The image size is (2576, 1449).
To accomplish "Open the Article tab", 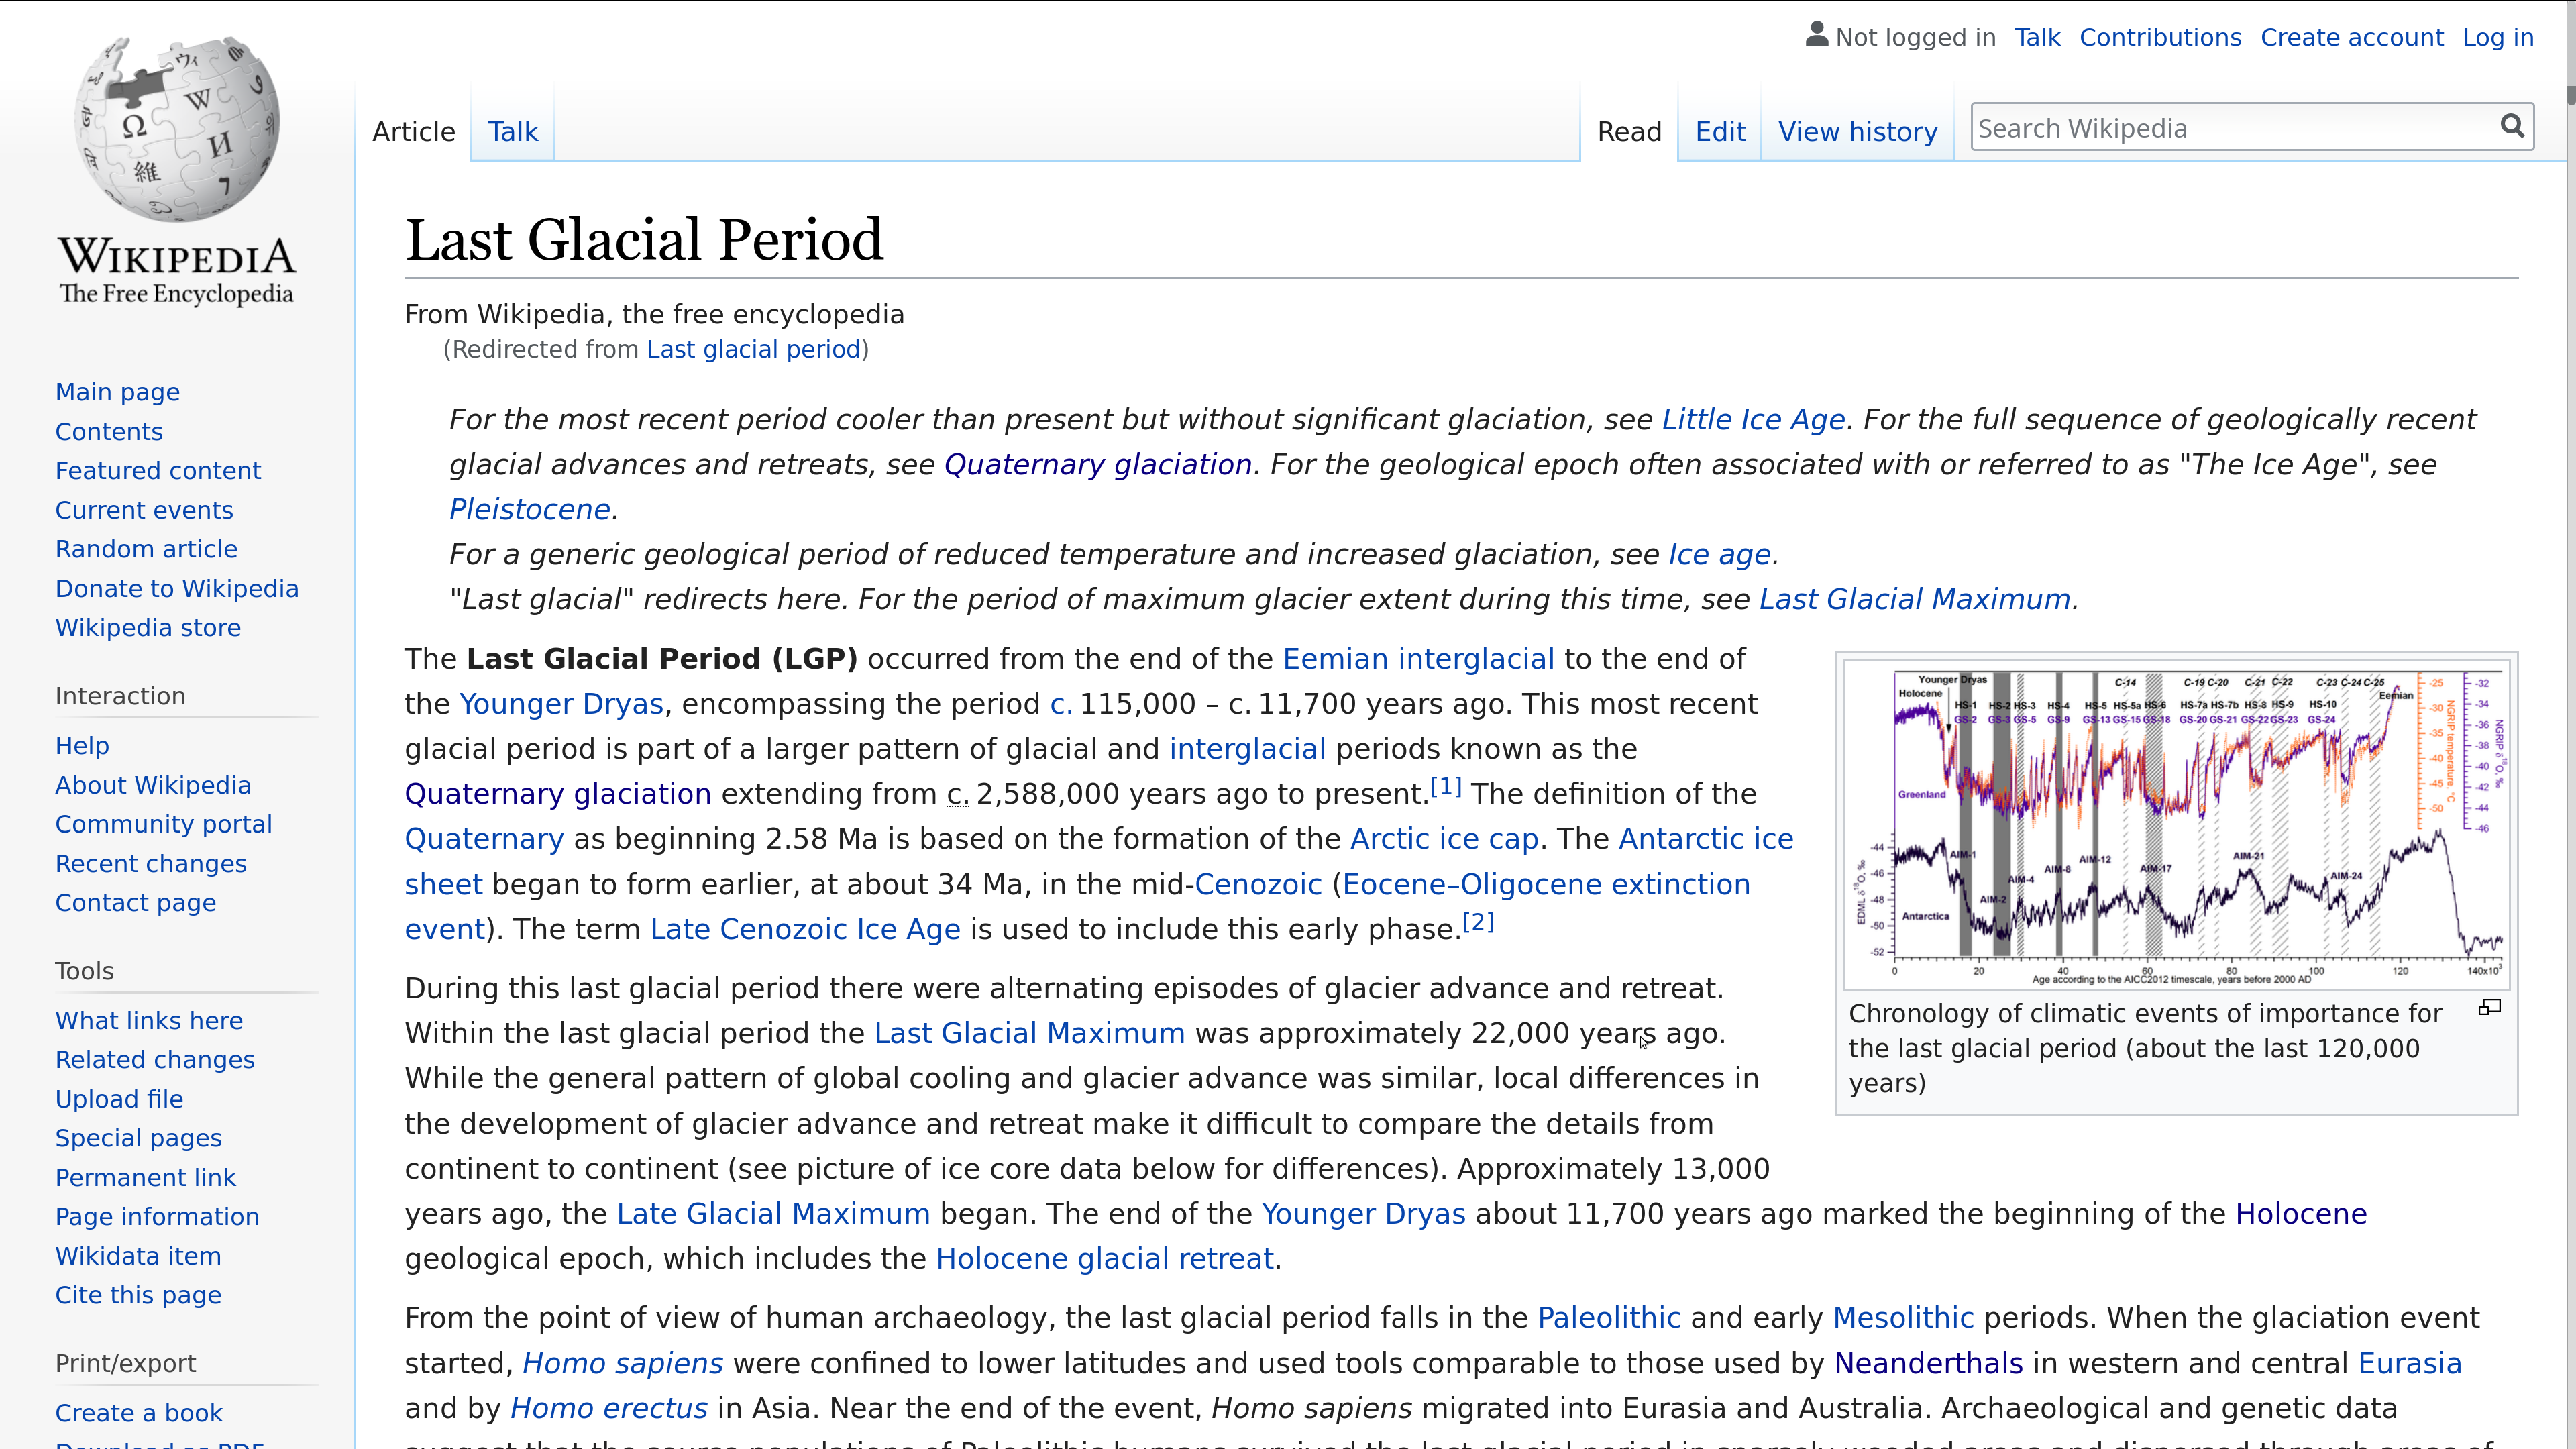I will coord(414,131).
